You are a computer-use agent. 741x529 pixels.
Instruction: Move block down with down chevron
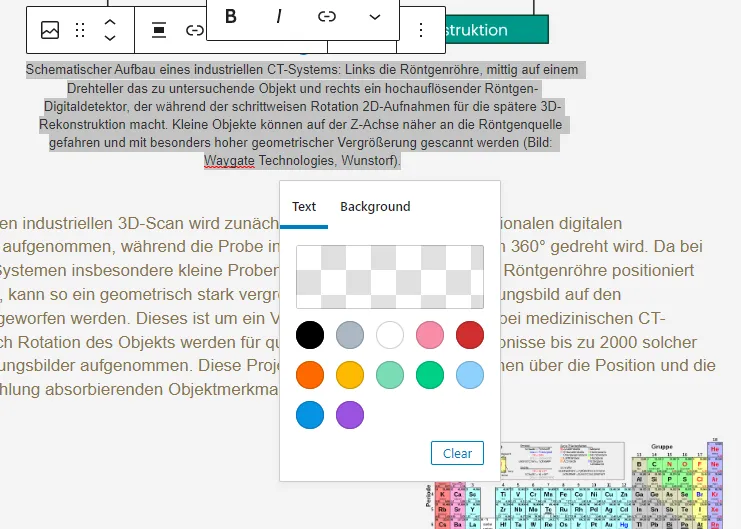coord(110,38)
